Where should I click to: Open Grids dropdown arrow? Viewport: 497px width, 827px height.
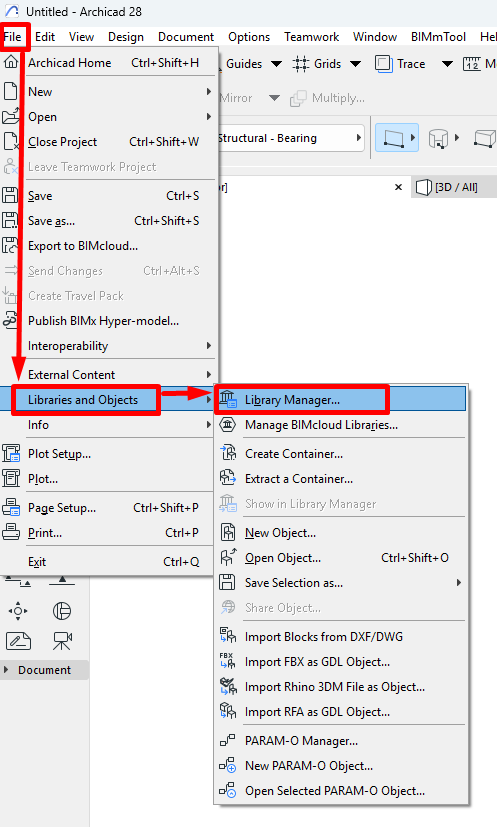[356, 64]
